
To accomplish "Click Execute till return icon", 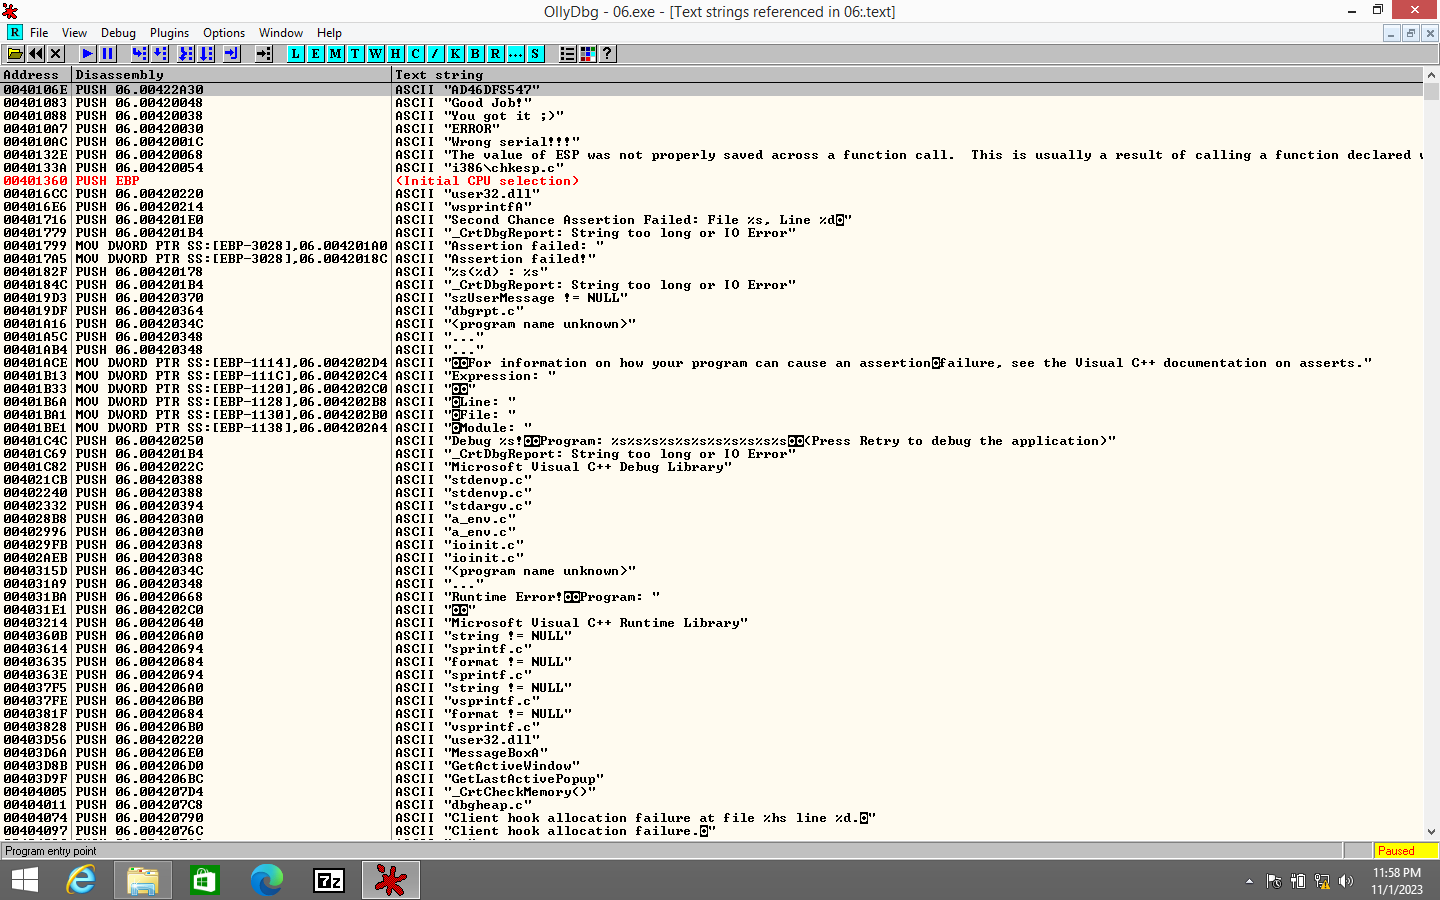I will coord(232,54).
